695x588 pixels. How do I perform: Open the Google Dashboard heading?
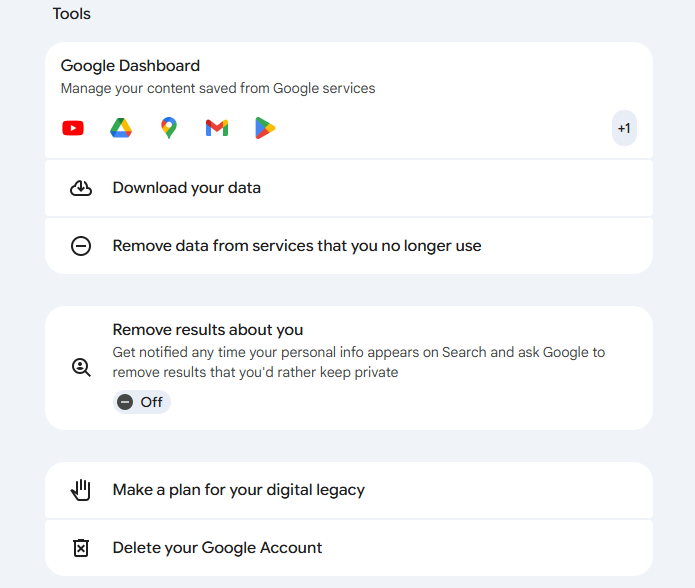tap(130, 66)
